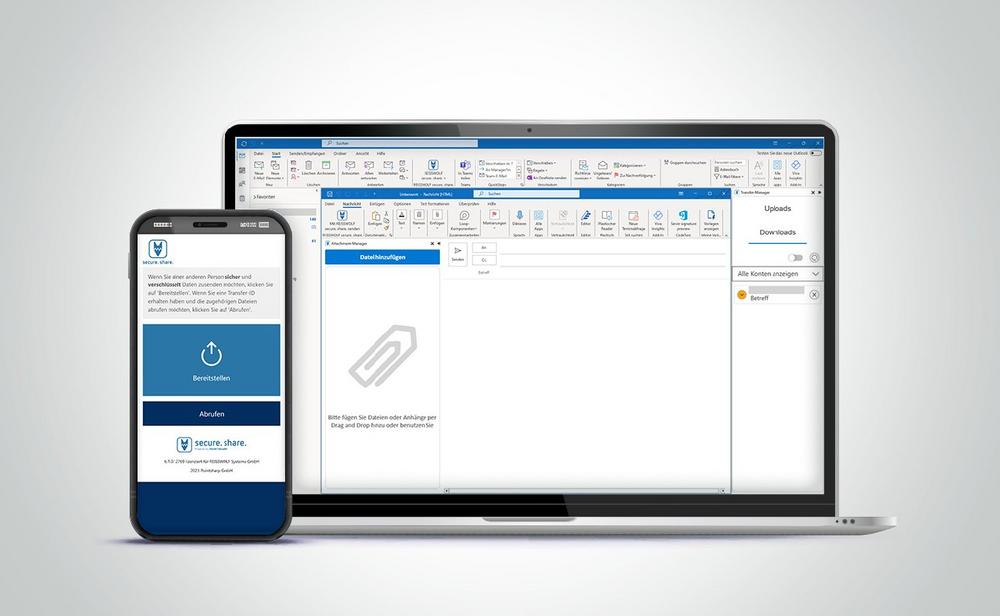Click the In Teams teilen icon
Image resolution: width=1000 pixels, height=616 pixels.
coord(466,166)
